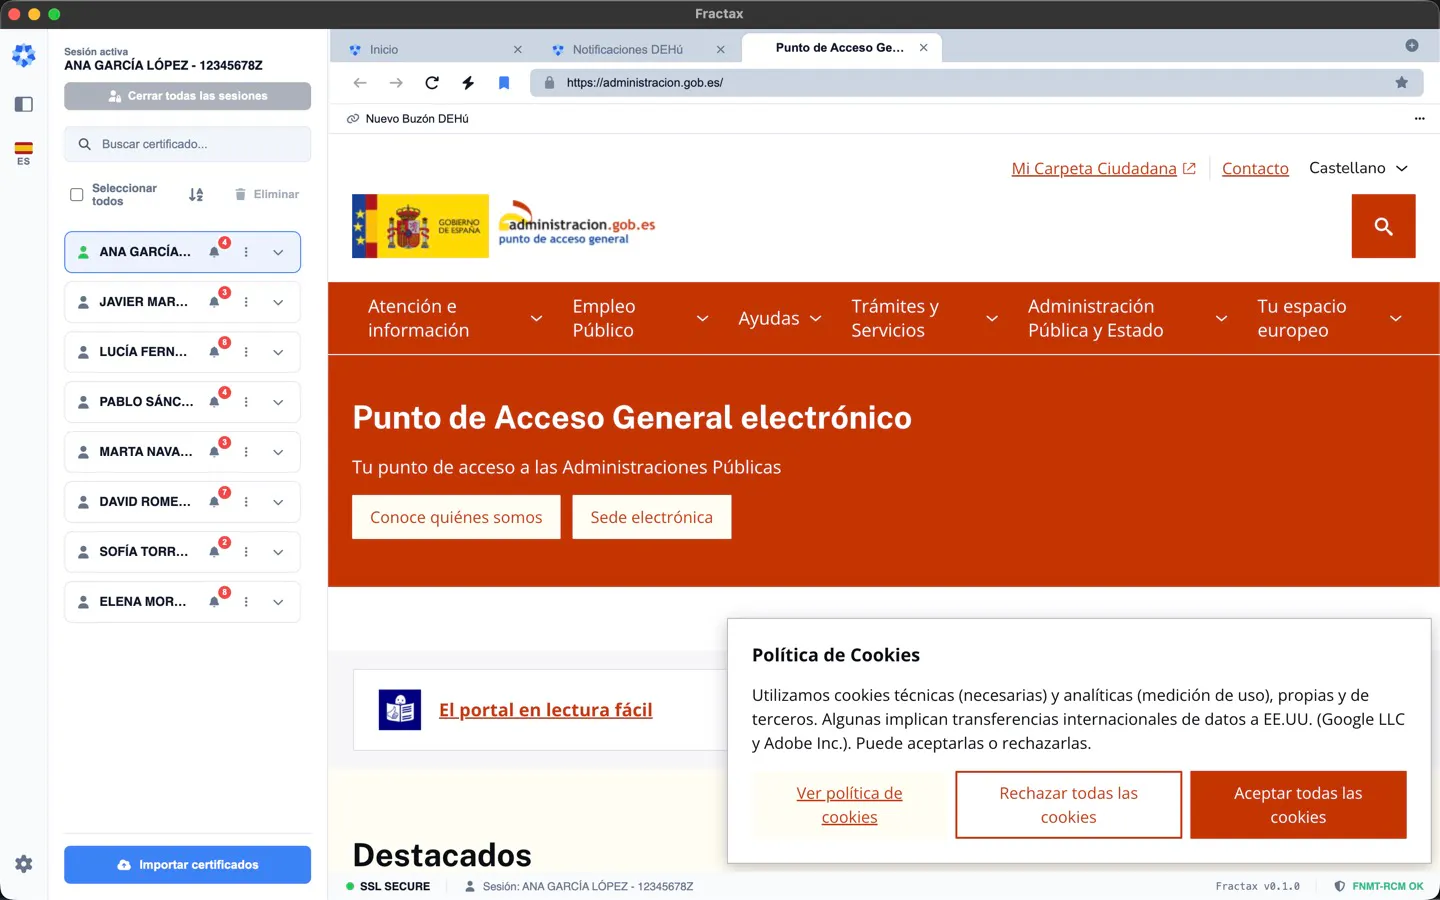Reload the page with the refresh icon
Screen dimensions: 1440x900
(x=432, y=83)
